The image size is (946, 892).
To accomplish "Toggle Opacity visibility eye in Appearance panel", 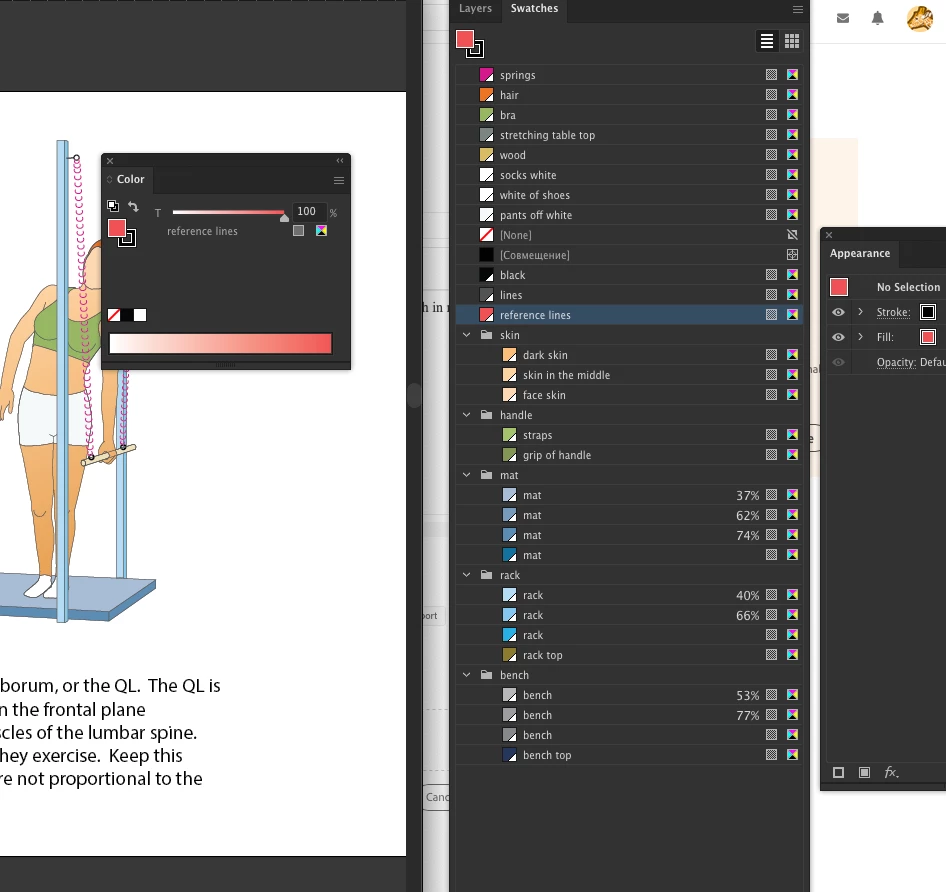I will click(x=839, y=362).
